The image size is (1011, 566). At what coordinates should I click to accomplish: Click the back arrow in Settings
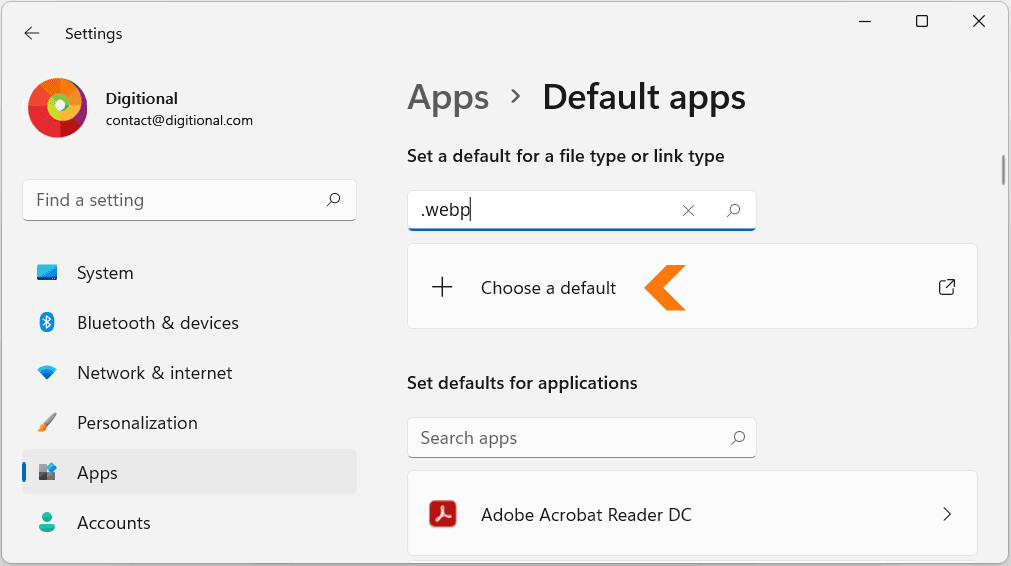click(x=32, y=34)
